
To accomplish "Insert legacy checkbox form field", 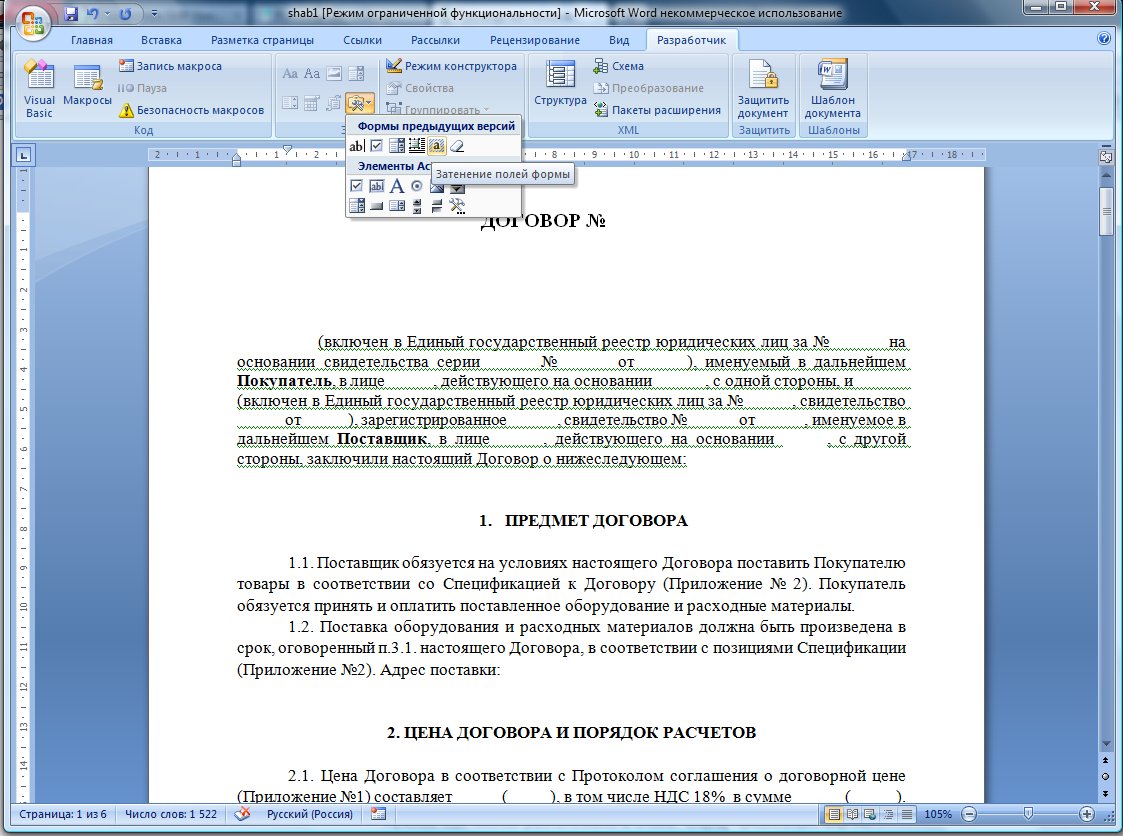I will [x=376, y=146].
